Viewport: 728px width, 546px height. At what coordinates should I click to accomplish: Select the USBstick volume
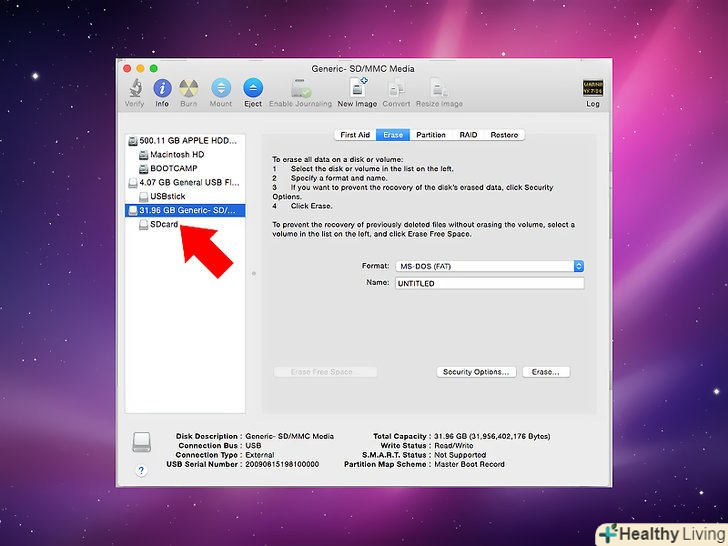[x=185, y=196]
